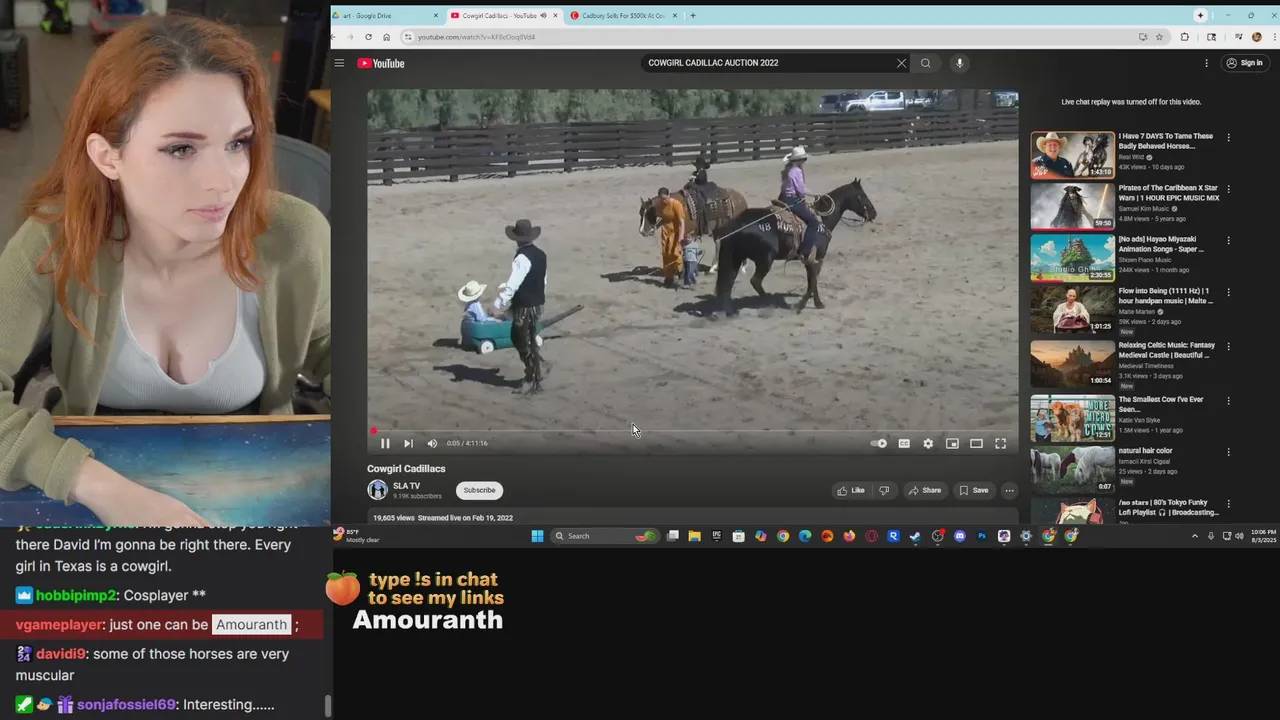
Task: Open options for Smallest Cow video
Action: point(1228,400)
